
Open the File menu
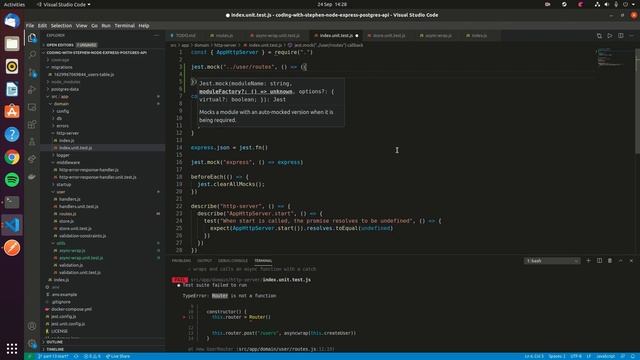click(30, 26)
